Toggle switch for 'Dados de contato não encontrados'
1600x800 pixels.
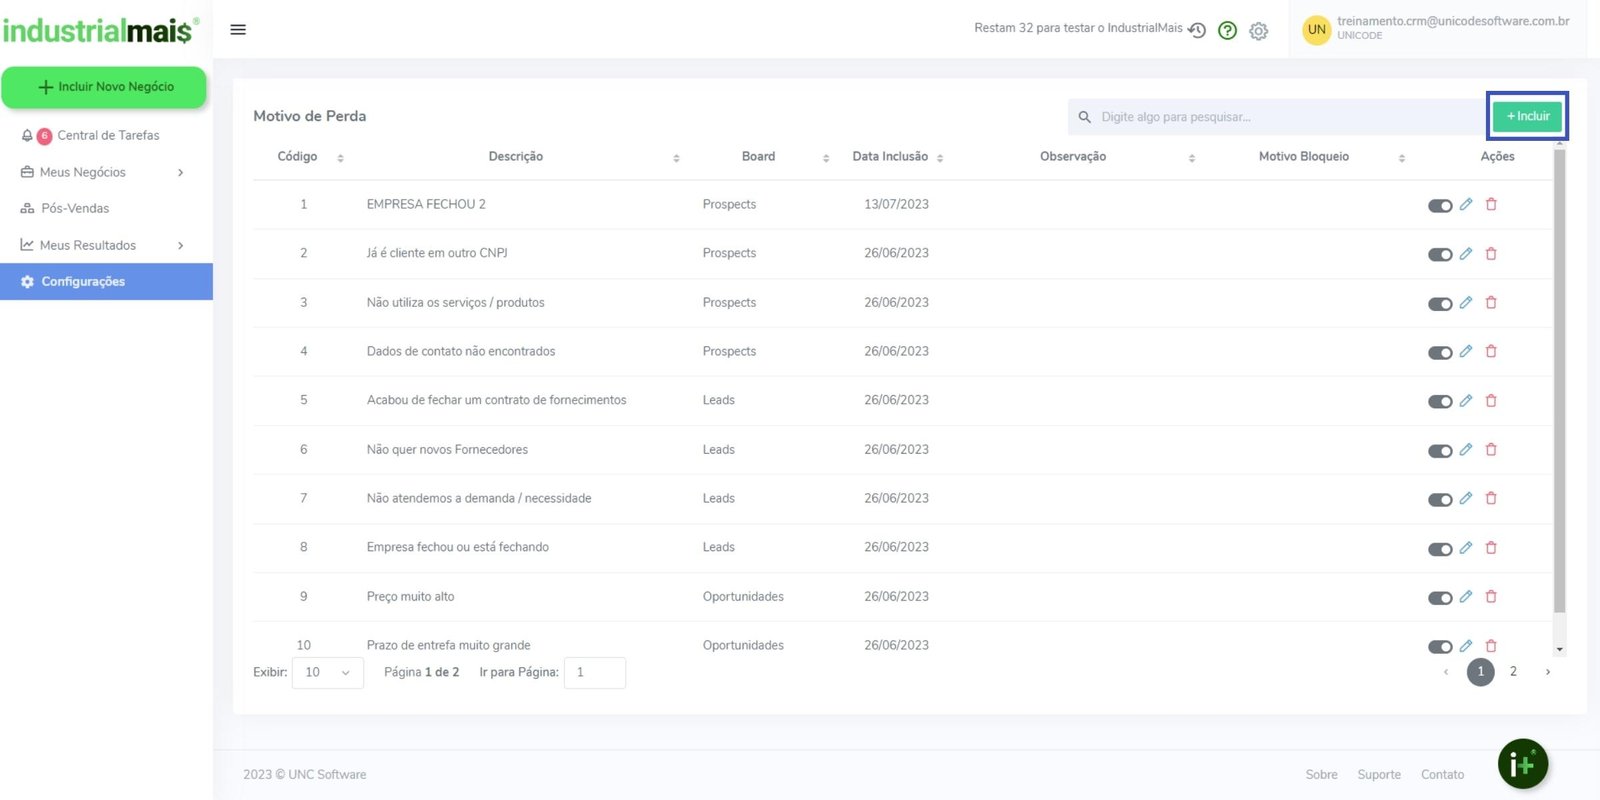coord(1439,353)
